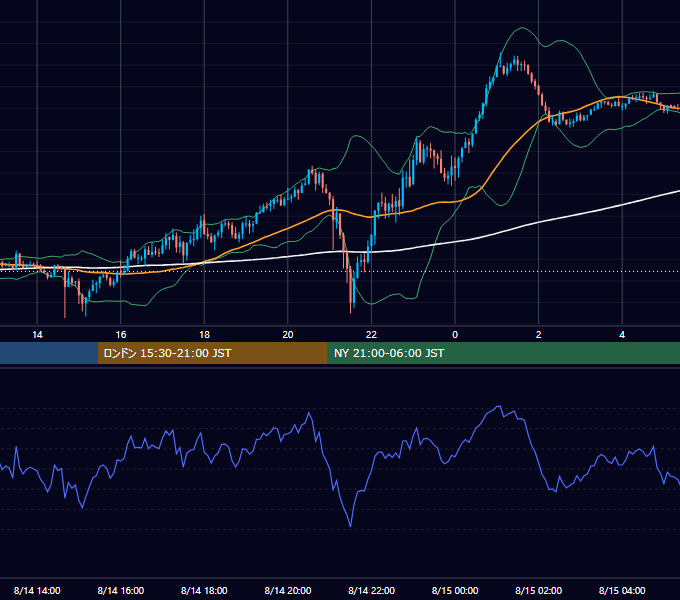
Task: Click the 22 hour label on upper axis
Action: 371,335
